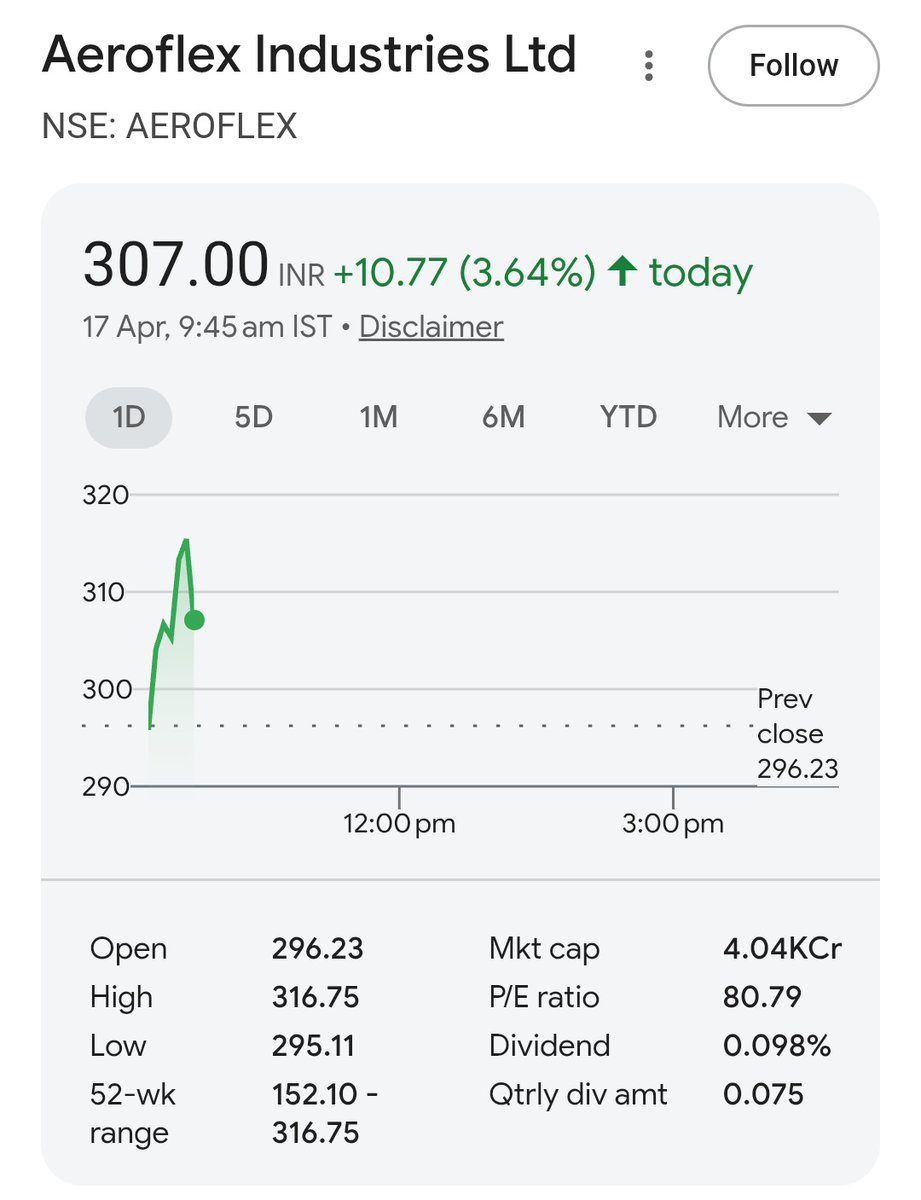
Task: Click the Open value 296.23
Action: click(x=317, y=948)
